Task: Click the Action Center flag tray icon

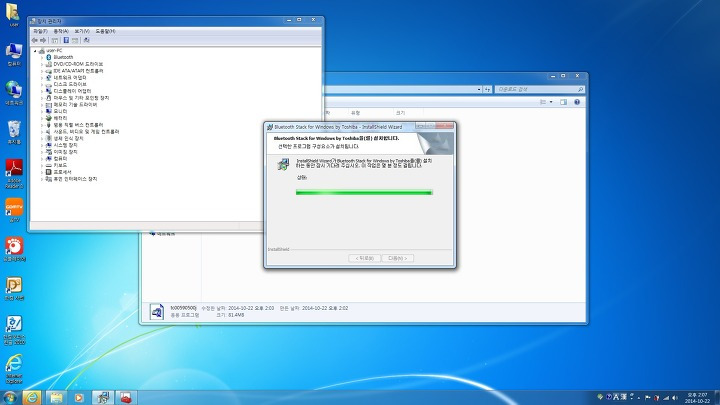Action: (647, 398)
